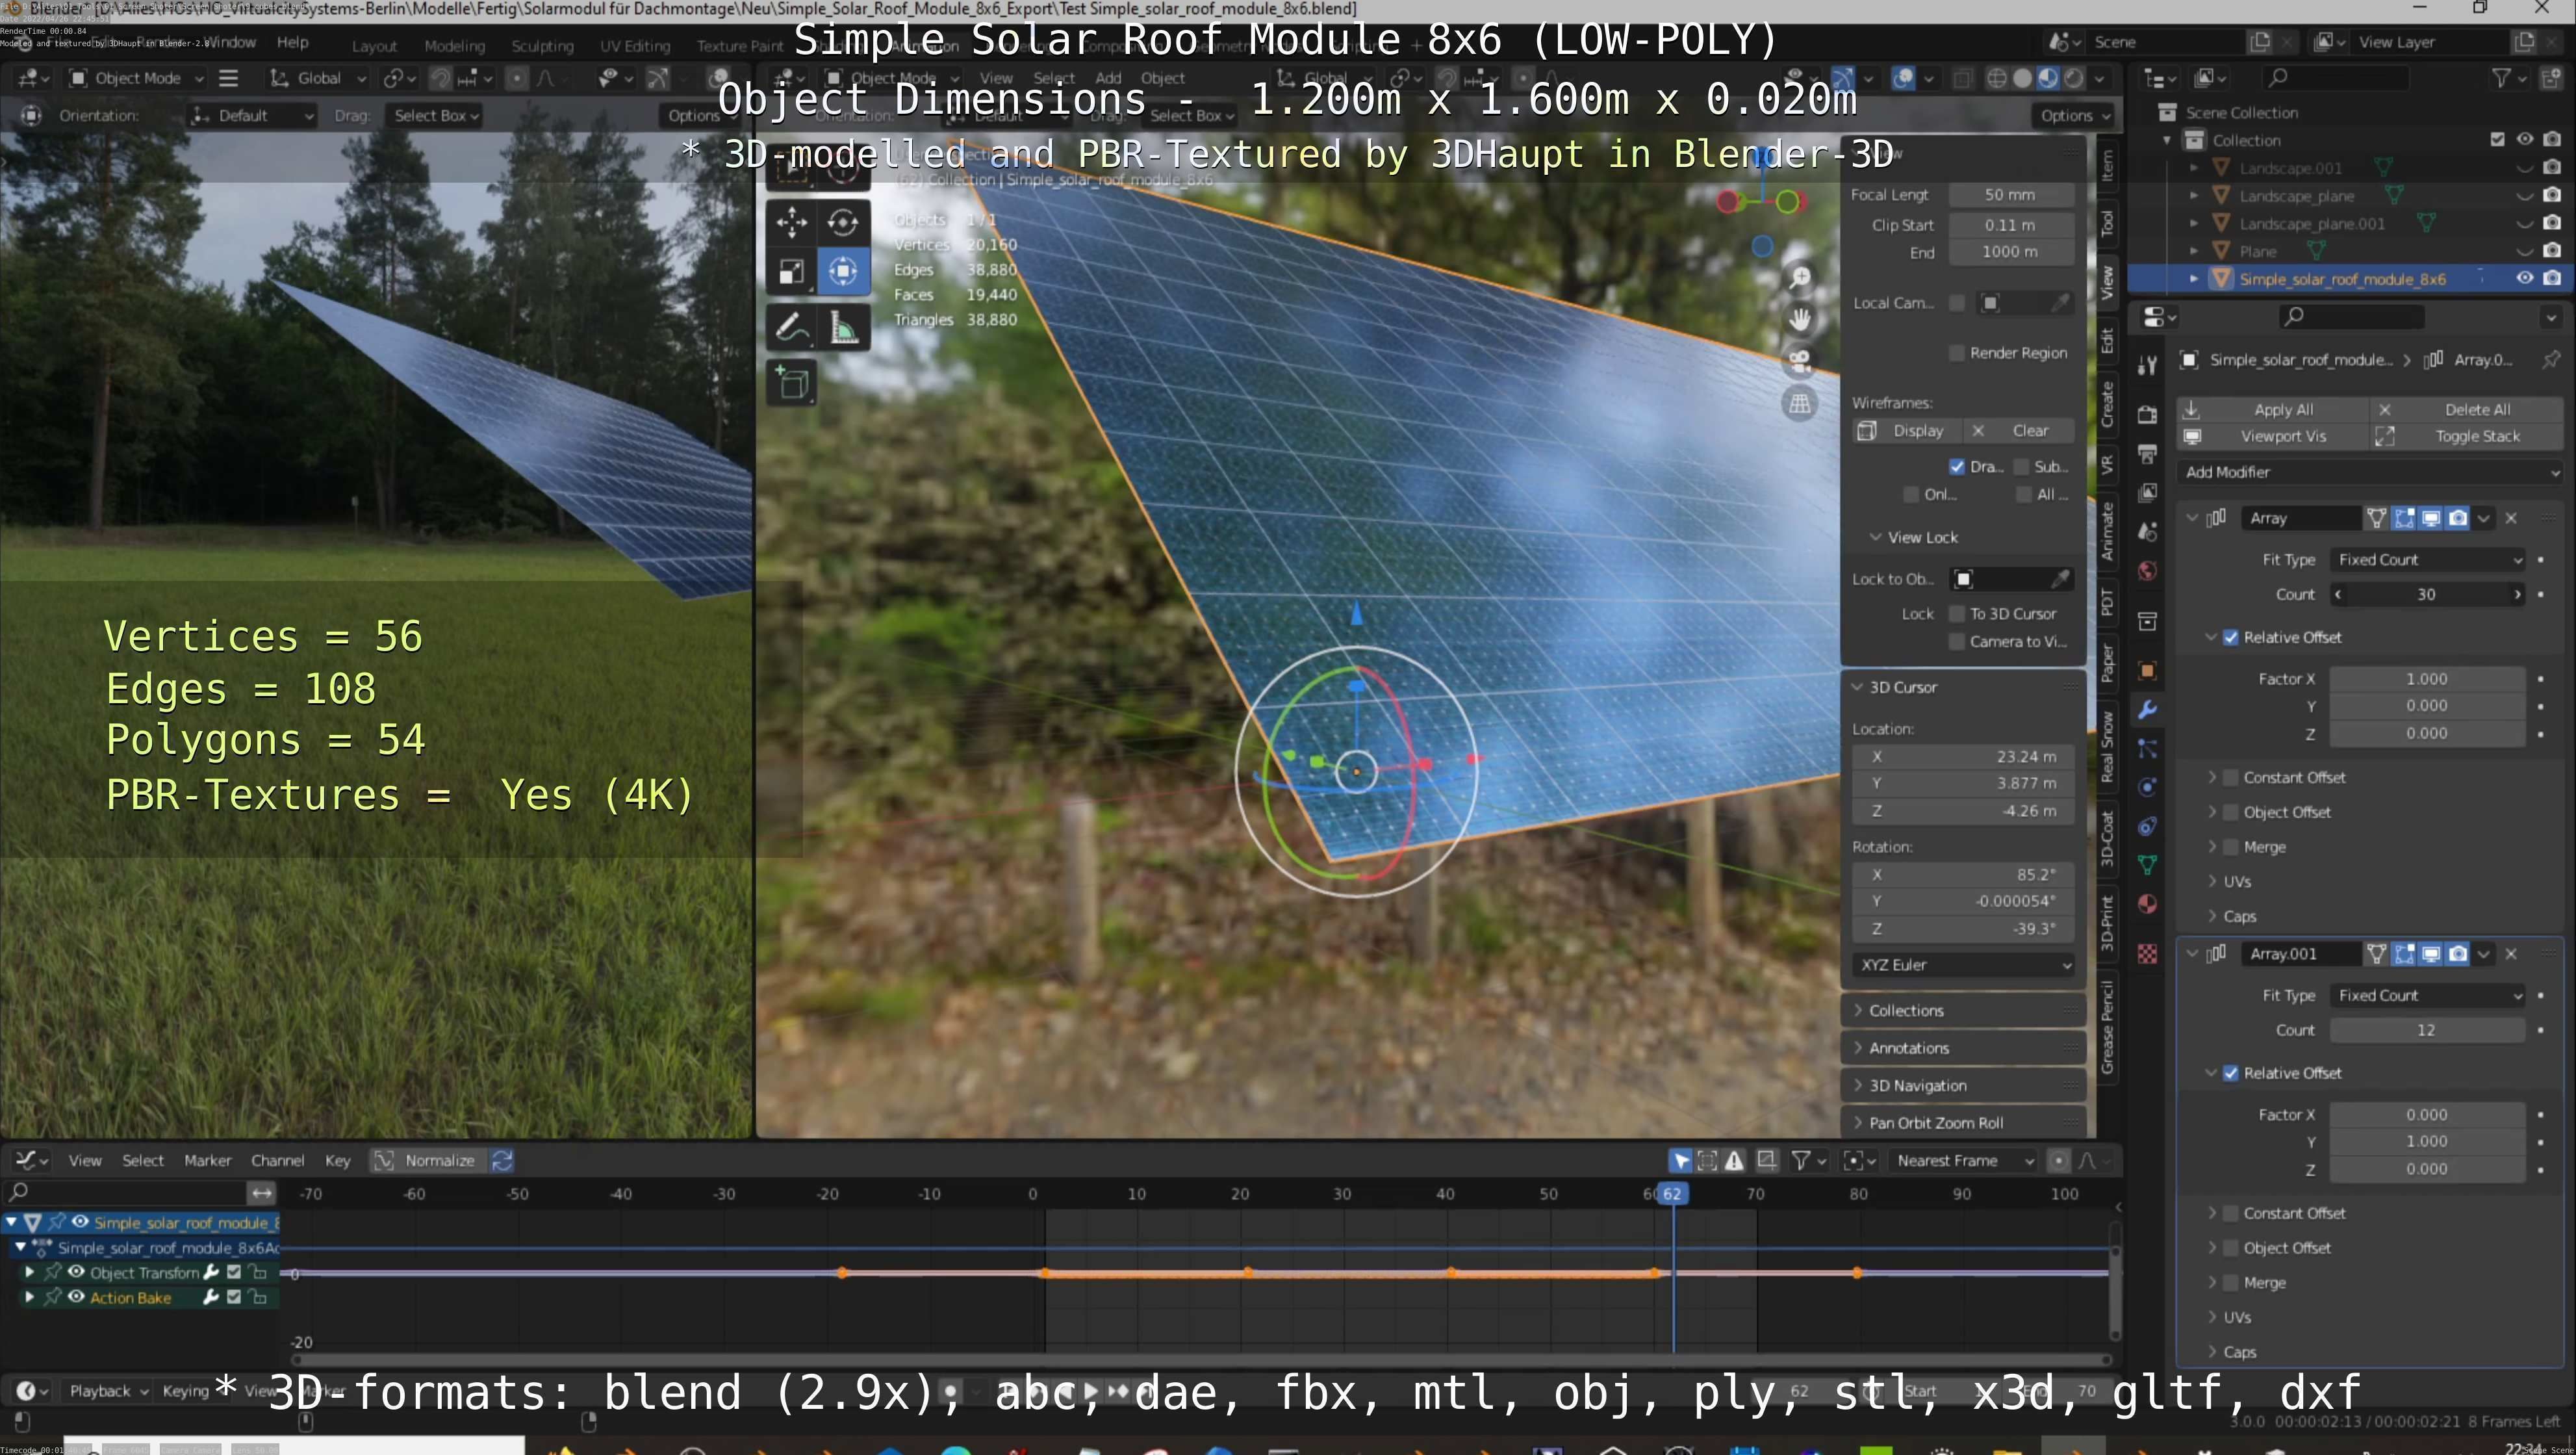Screen dimensions: 2576x1455
Task: Expand the Object Transform channel group
Action: click(29, 1273)
